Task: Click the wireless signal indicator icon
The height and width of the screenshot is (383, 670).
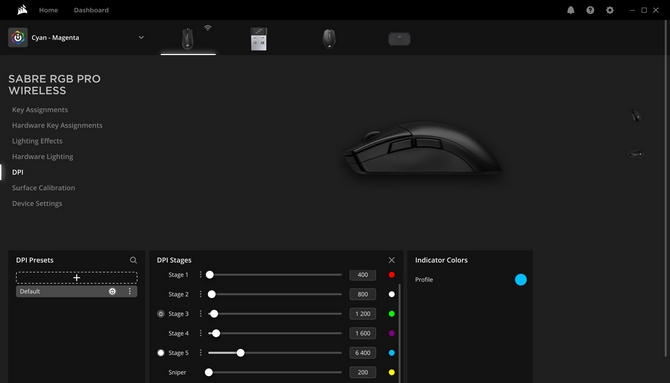Action: (208, 28)
